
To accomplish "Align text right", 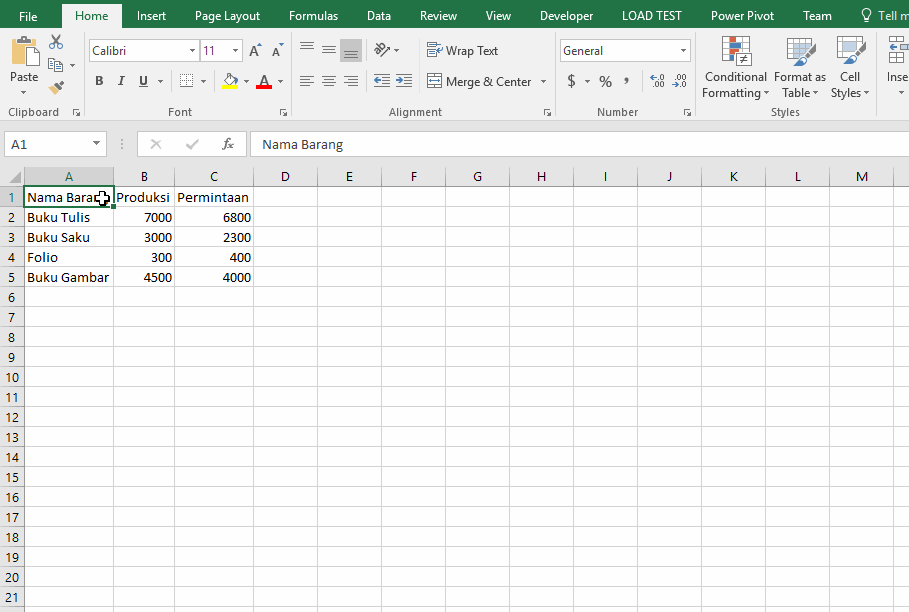I will [x=351, y=81].
